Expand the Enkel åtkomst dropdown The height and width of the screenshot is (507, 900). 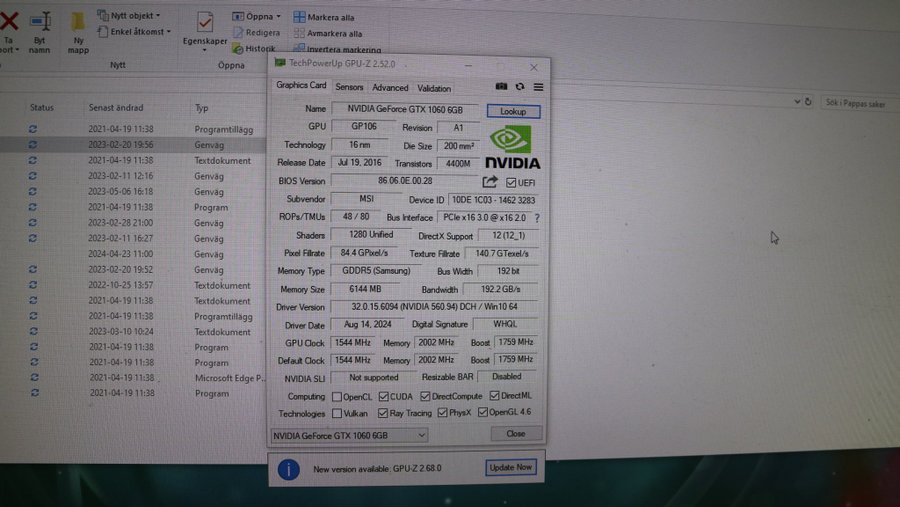point(169,32)
